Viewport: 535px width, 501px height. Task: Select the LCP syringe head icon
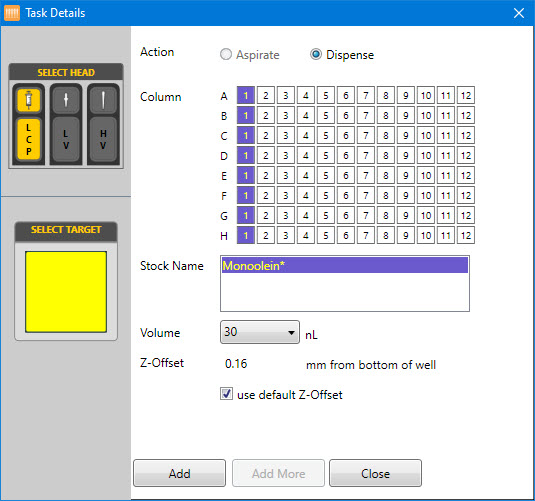[x=29, y=100]
